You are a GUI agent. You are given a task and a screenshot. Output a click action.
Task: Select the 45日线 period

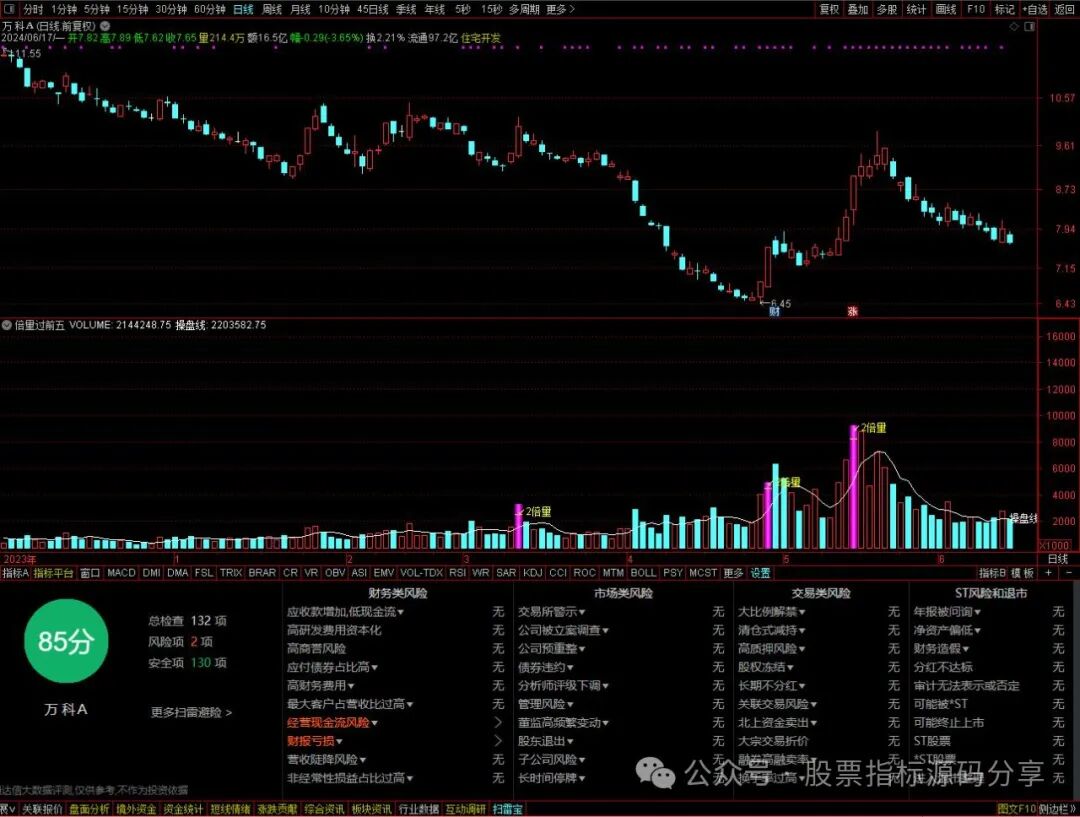click(373, 9)
